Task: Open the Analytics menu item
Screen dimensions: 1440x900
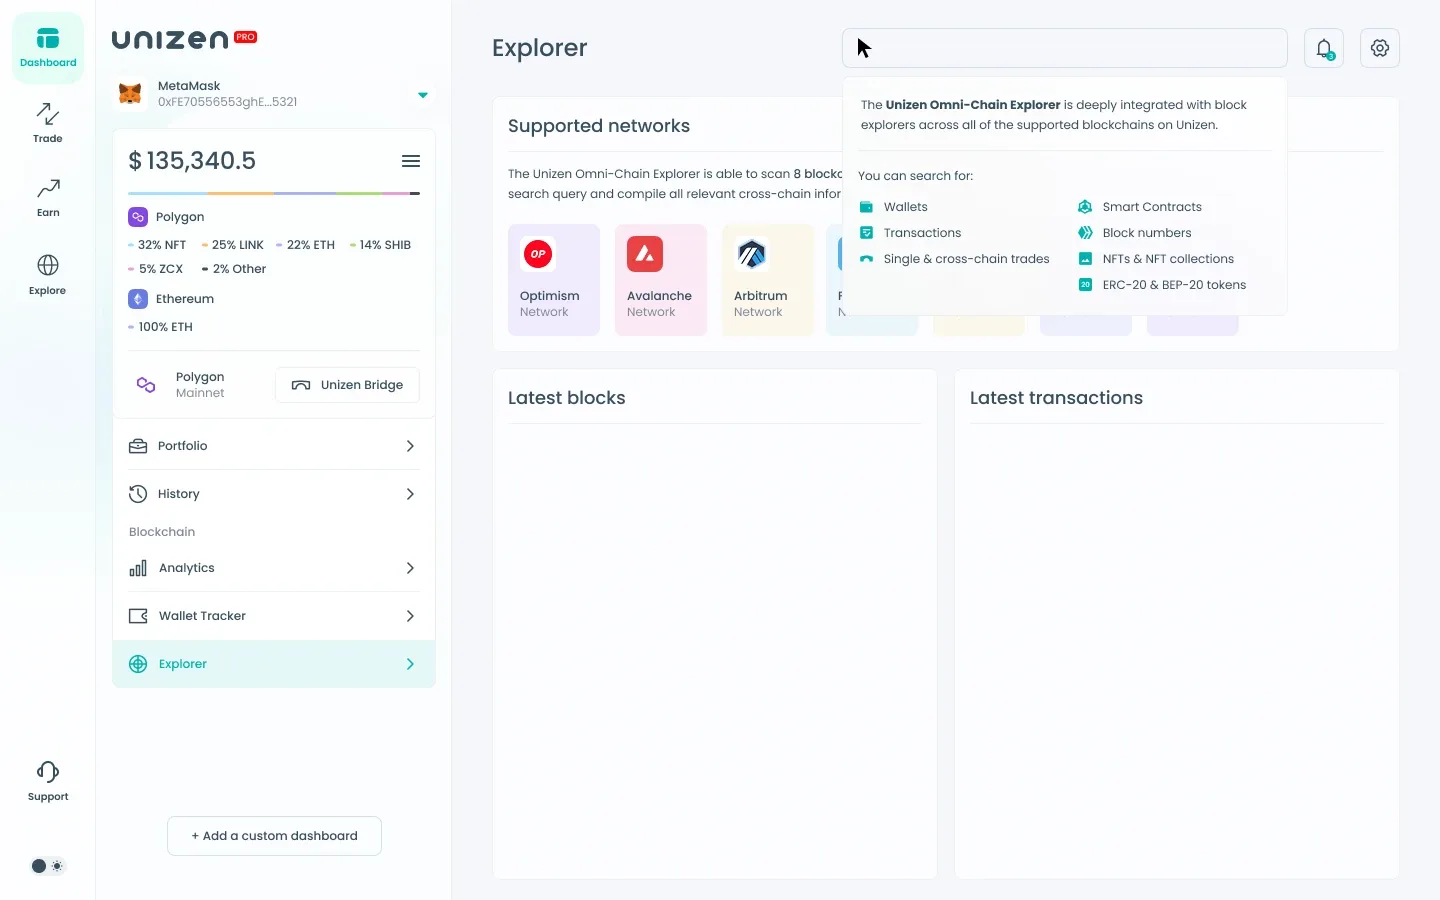Action: click(273, 568)
